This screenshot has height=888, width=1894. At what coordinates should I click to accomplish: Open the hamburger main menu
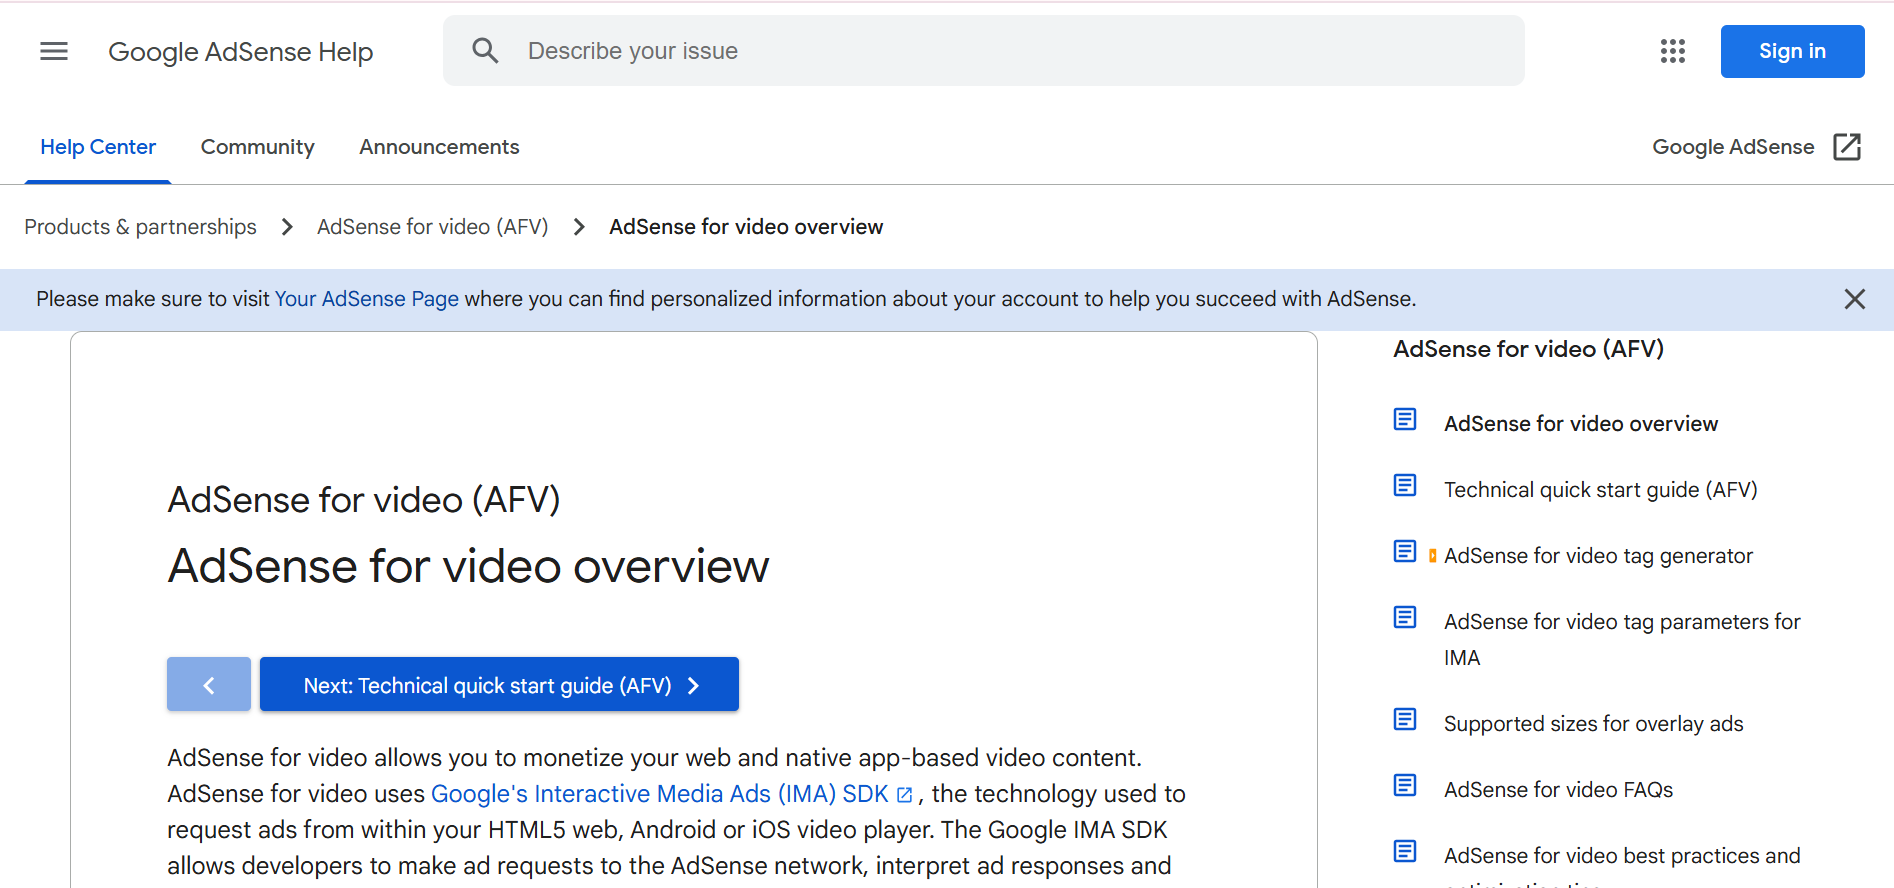tap(54, 51)
